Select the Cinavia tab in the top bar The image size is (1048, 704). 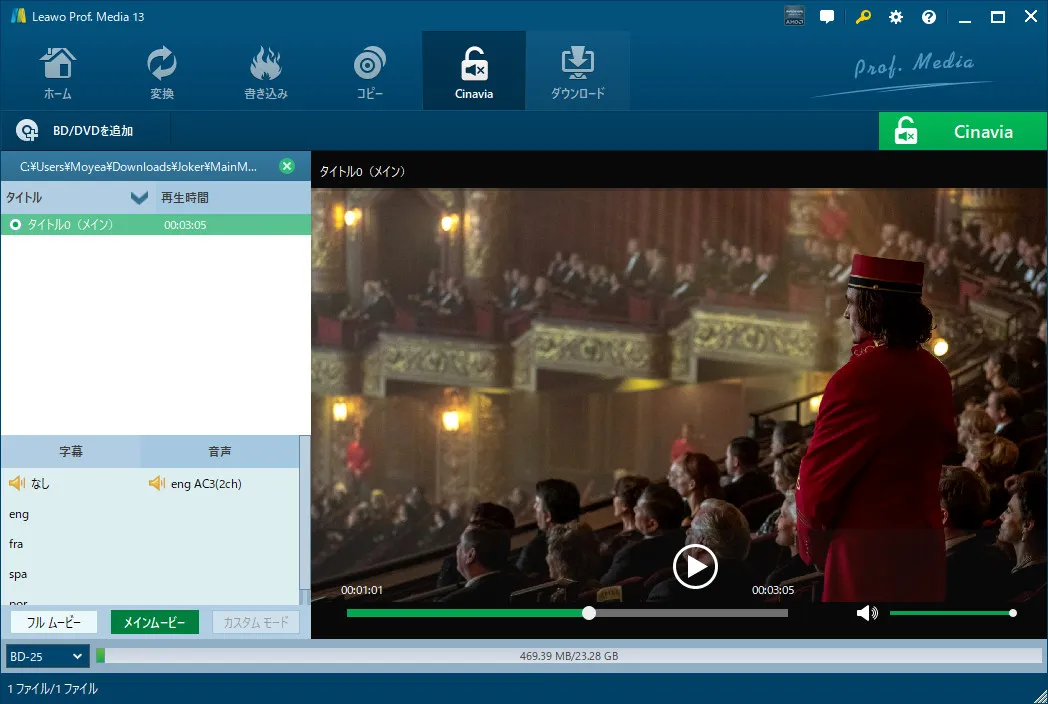coord(474,72)
